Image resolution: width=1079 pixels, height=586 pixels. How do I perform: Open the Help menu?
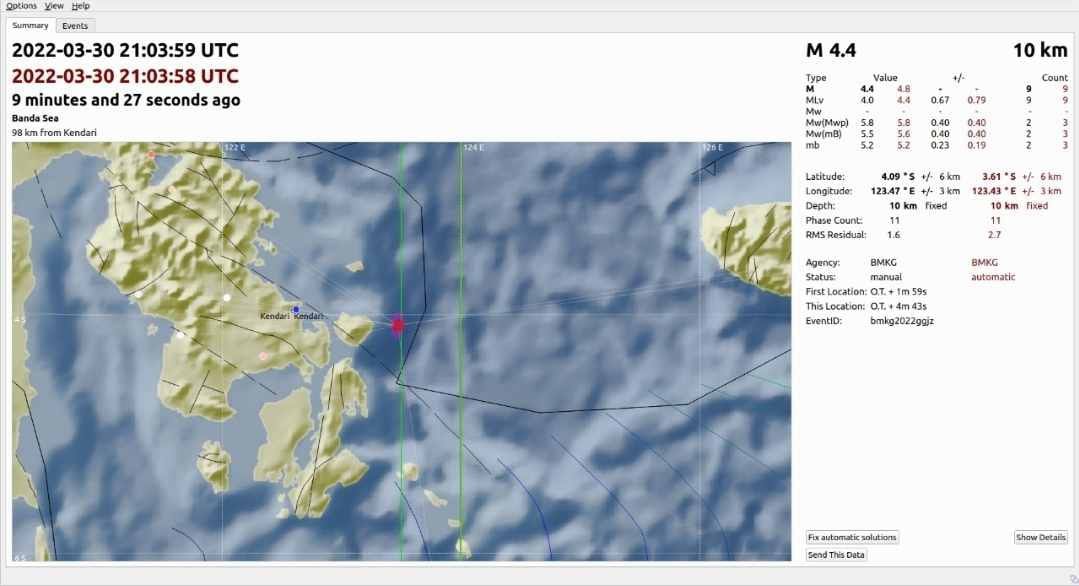(x=81, y=6)
